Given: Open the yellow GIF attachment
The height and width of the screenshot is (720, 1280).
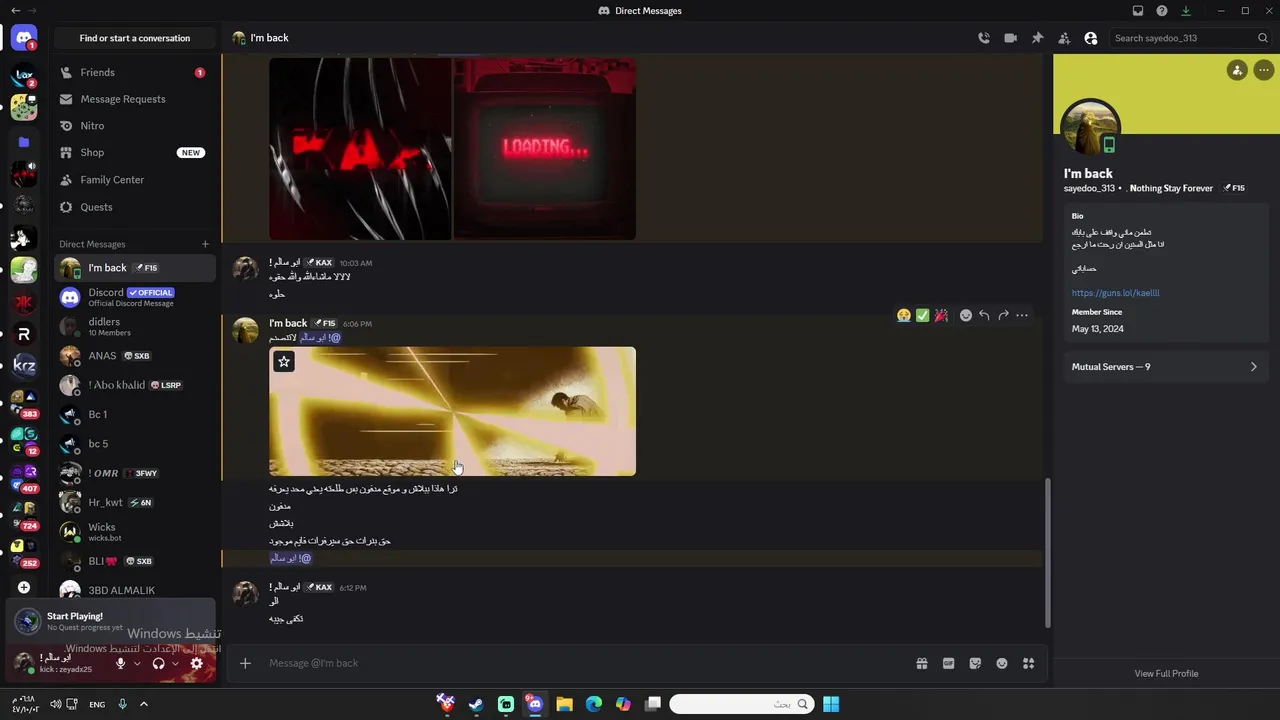Looking at the screenshot, I should [x=452, y=411].
